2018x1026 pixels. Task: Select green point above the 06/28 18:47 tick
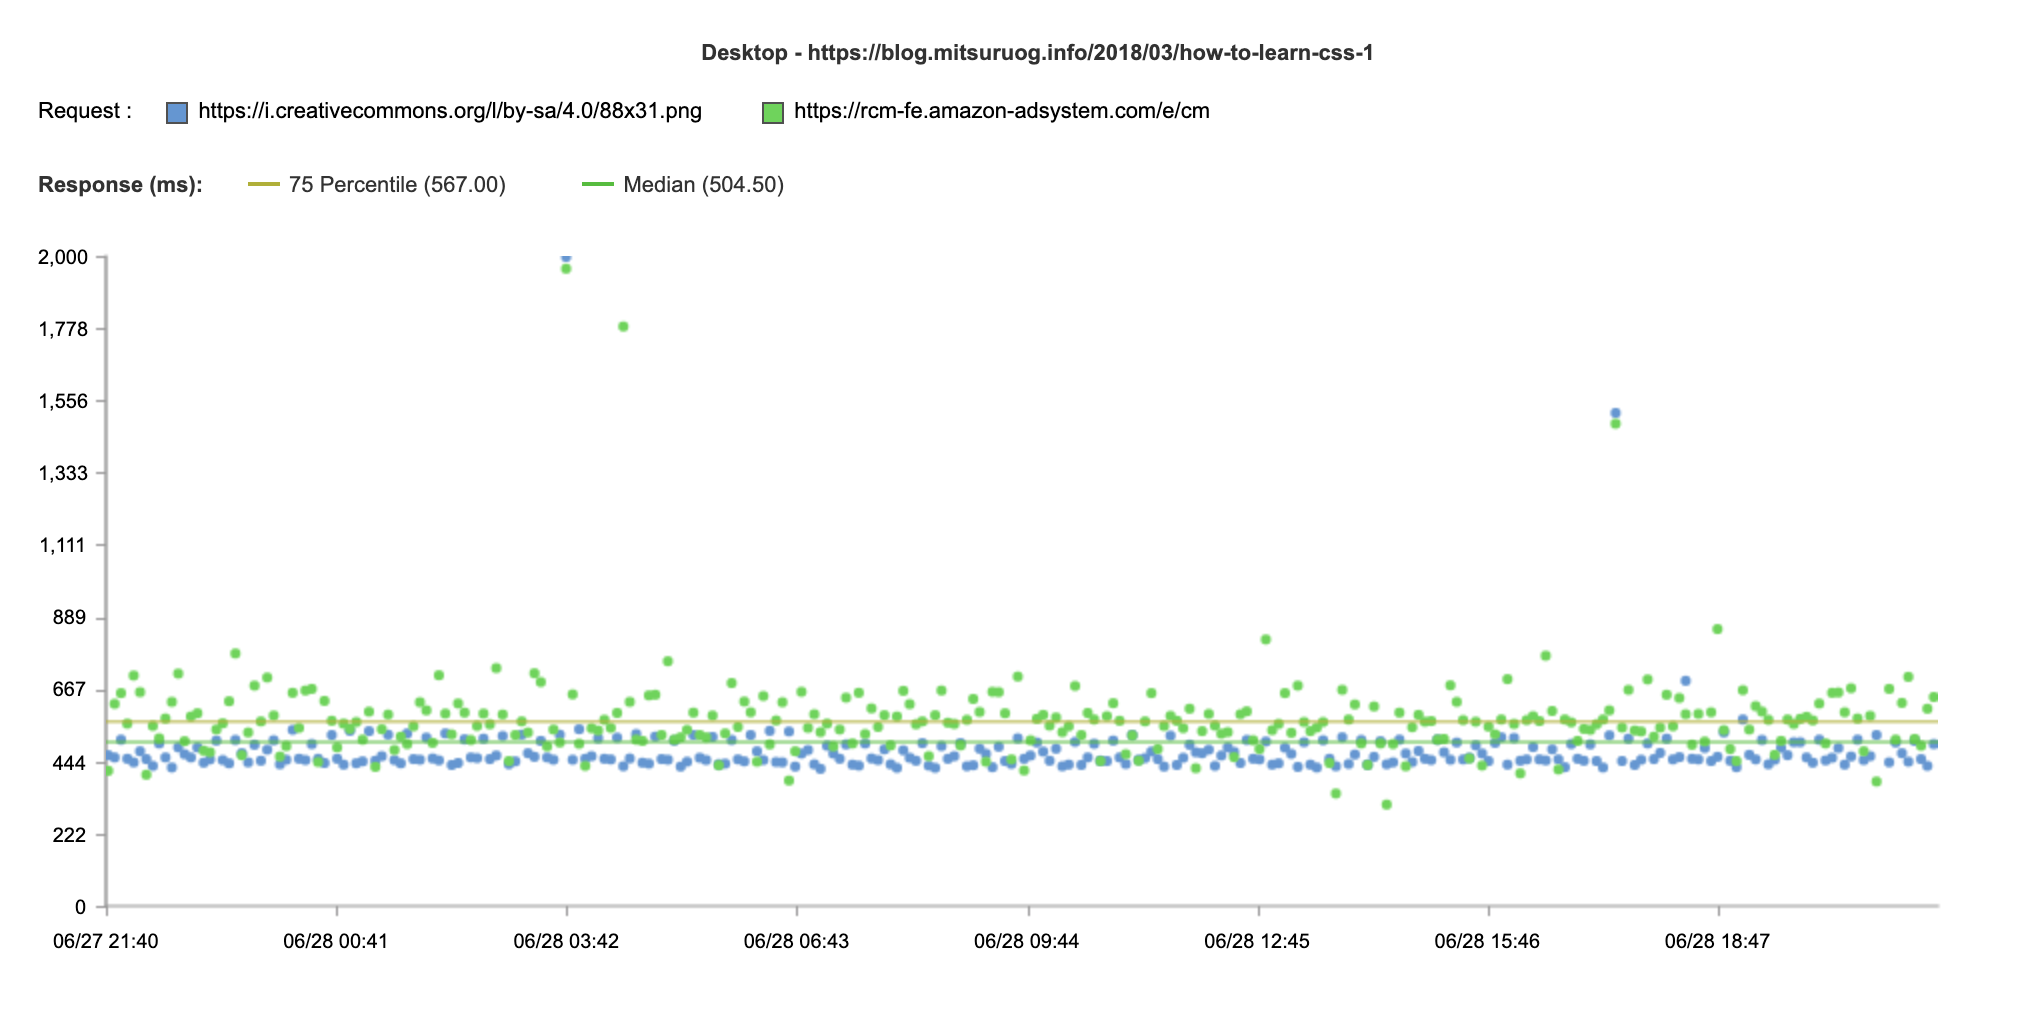pos(1717,629)
